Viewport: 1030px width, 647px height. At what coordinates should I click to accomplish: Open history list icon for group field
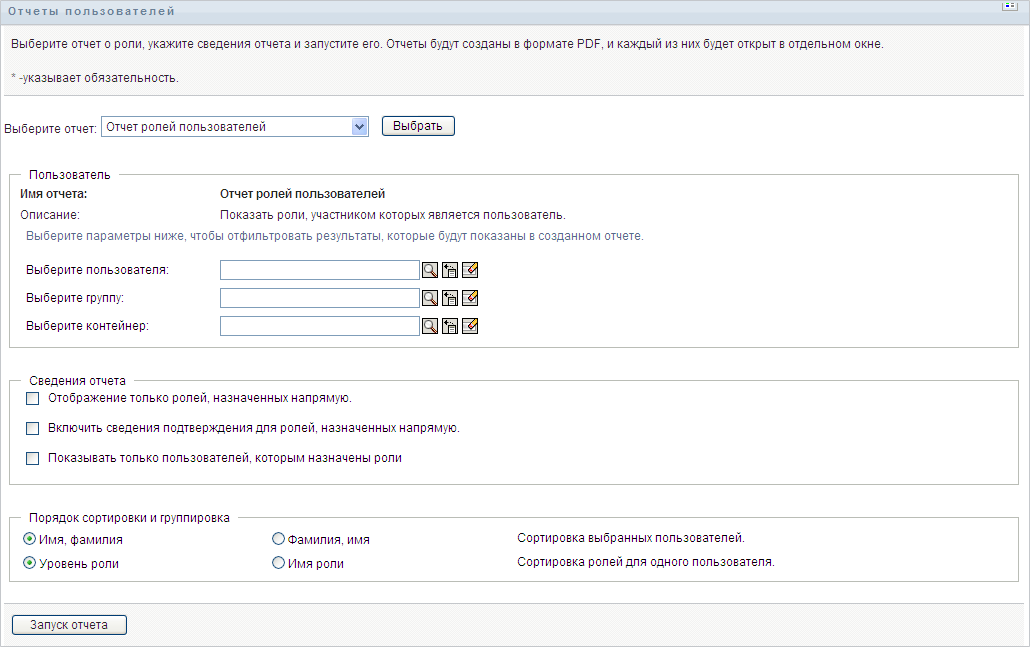click(x=450, y=298)
